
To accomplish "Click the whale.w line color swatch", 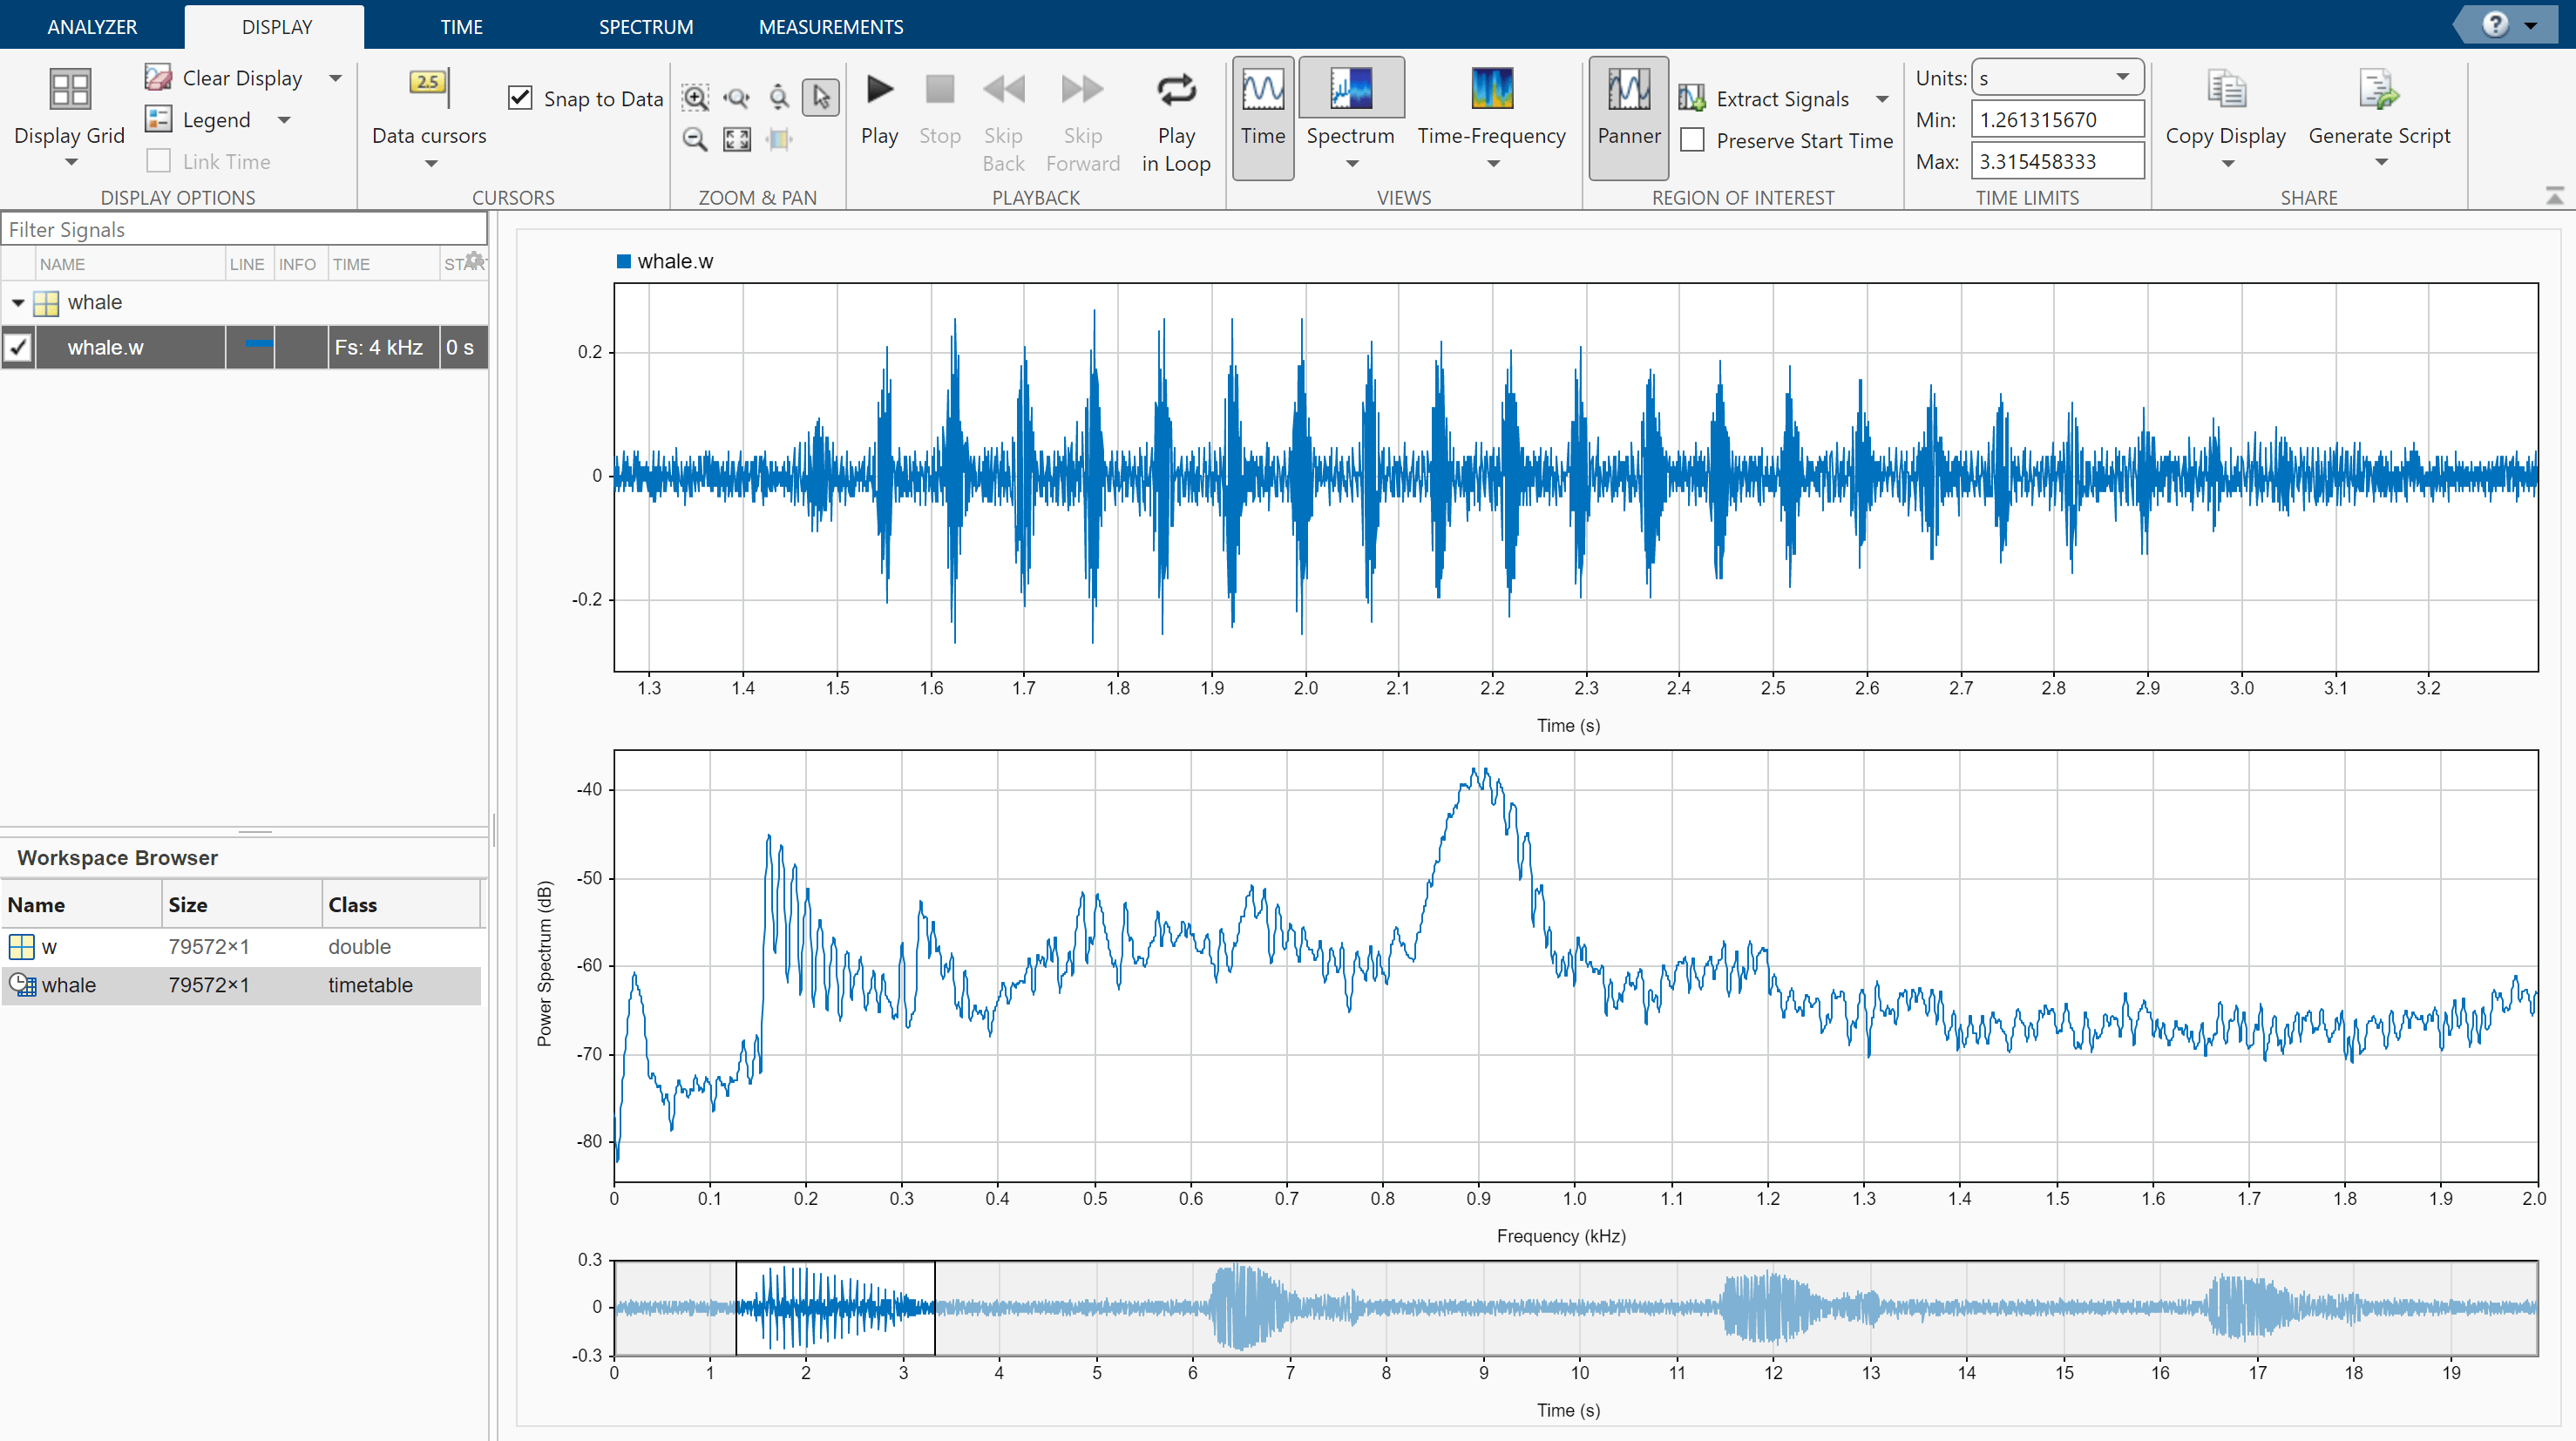I will [x=258, y=345].
